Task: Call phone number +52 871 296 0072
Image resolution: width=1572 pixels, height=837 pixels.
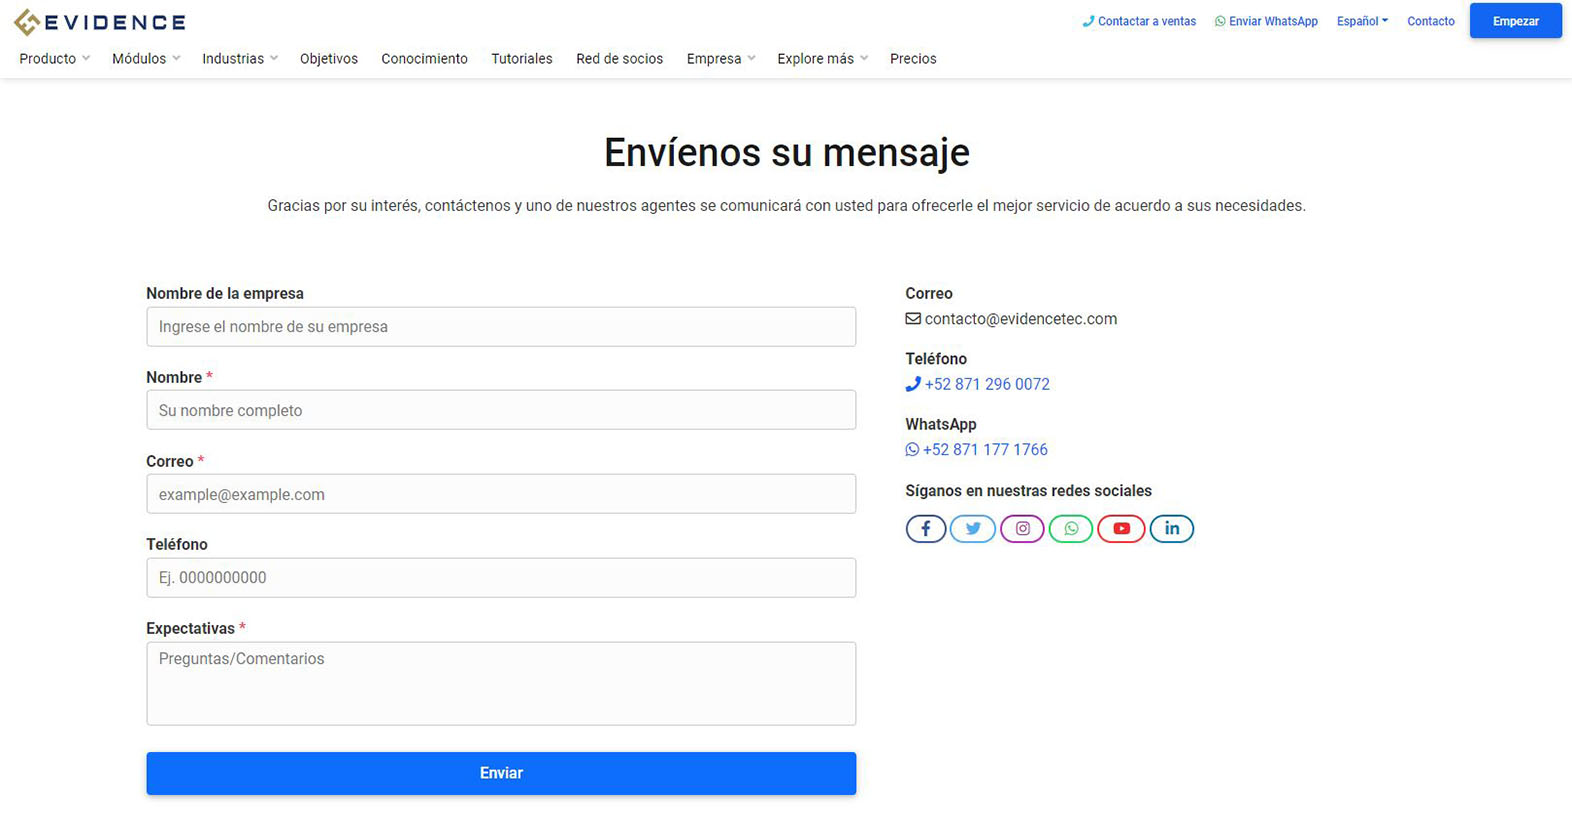Action: point(978,384)
